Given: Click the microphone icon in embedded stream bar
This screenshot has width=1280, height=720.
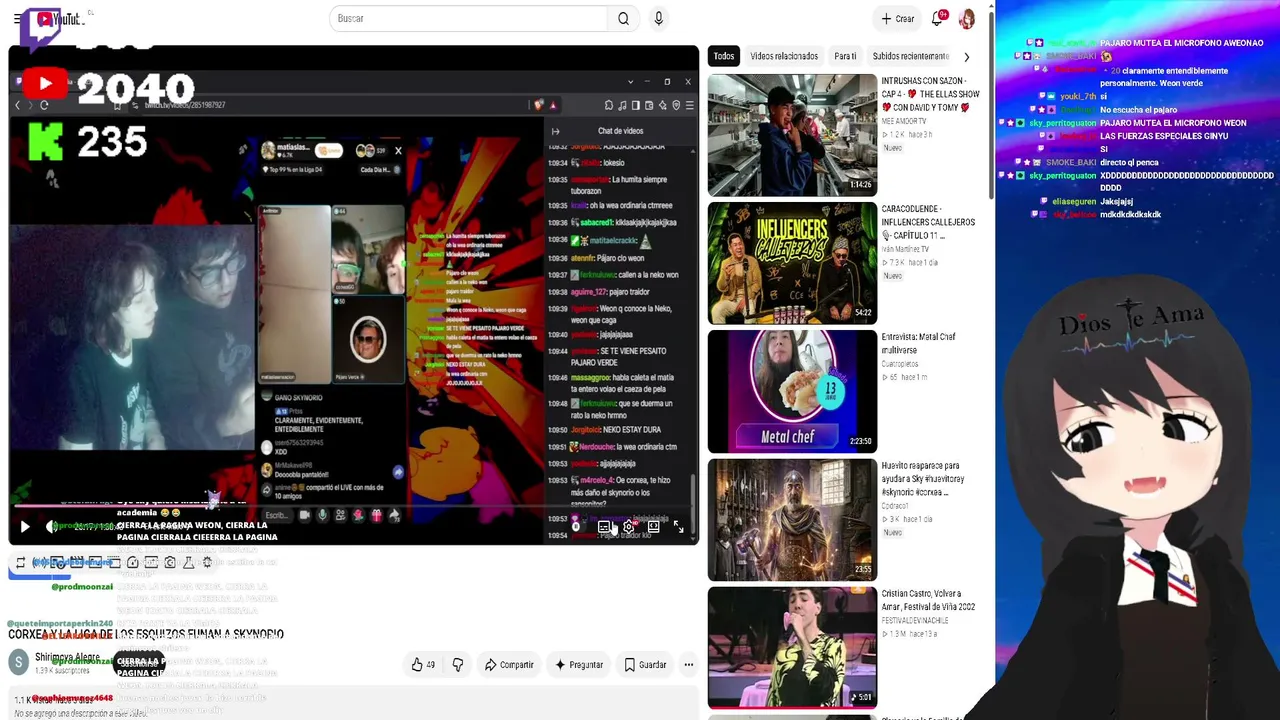Looking at the screenshot, I should (322, 515).
